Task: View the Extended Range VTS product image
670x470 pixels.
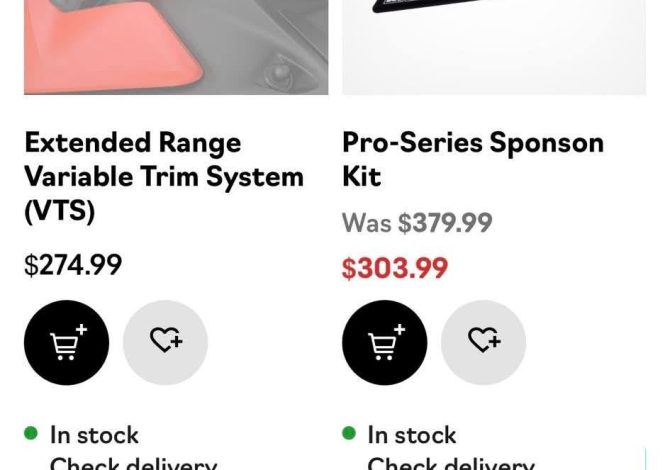Action: pos(176,47)
